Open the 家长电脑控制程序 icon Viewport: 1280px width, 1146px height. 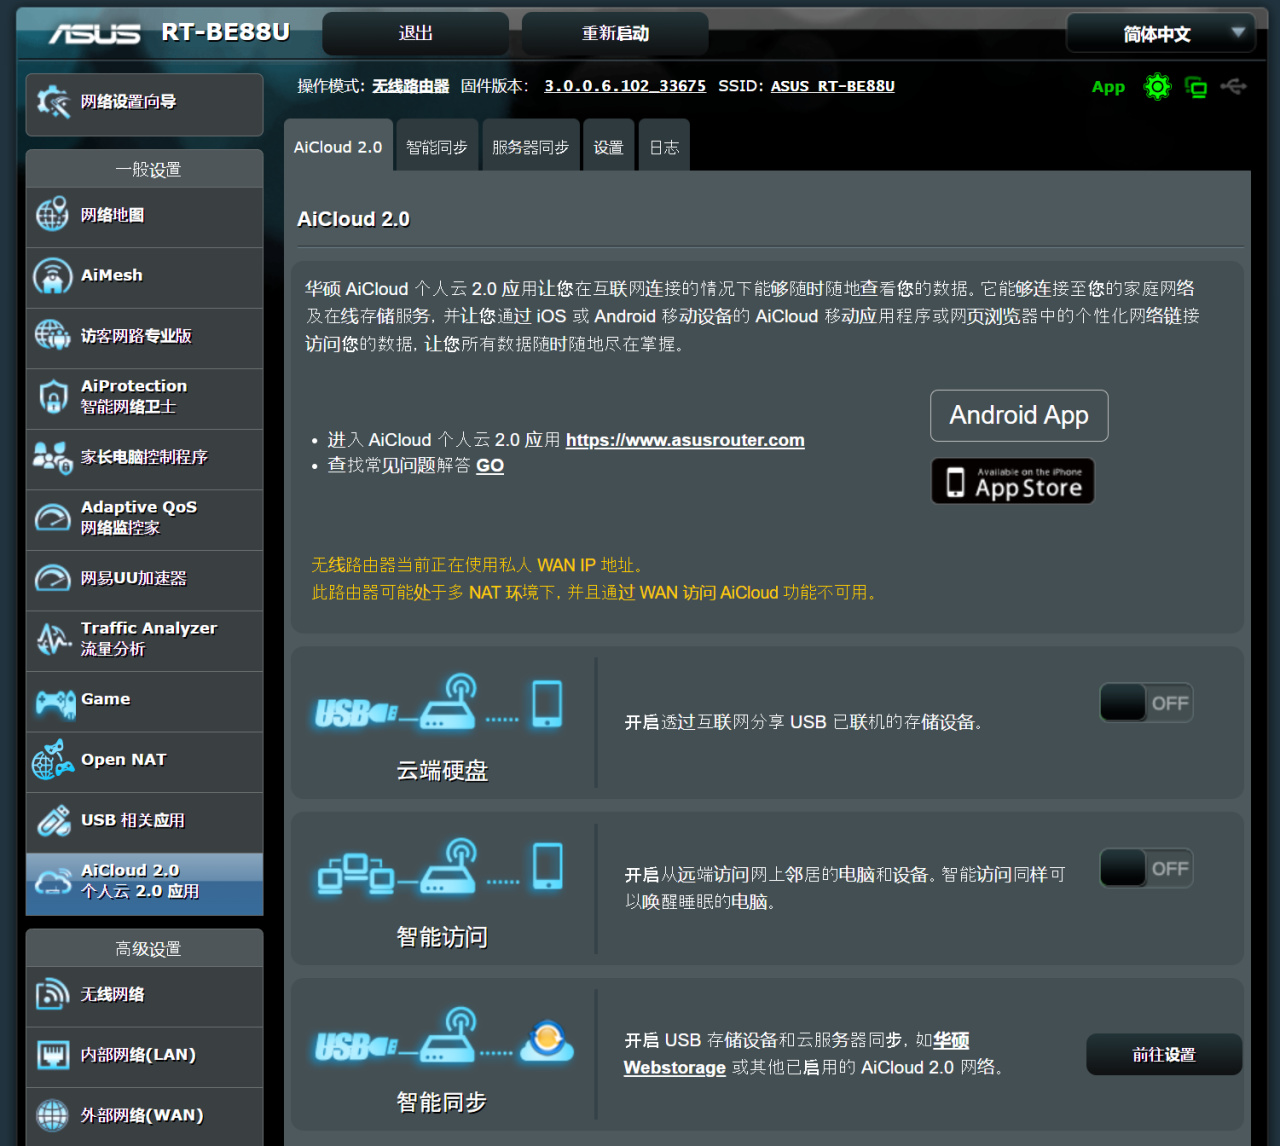tap(52, 457)
